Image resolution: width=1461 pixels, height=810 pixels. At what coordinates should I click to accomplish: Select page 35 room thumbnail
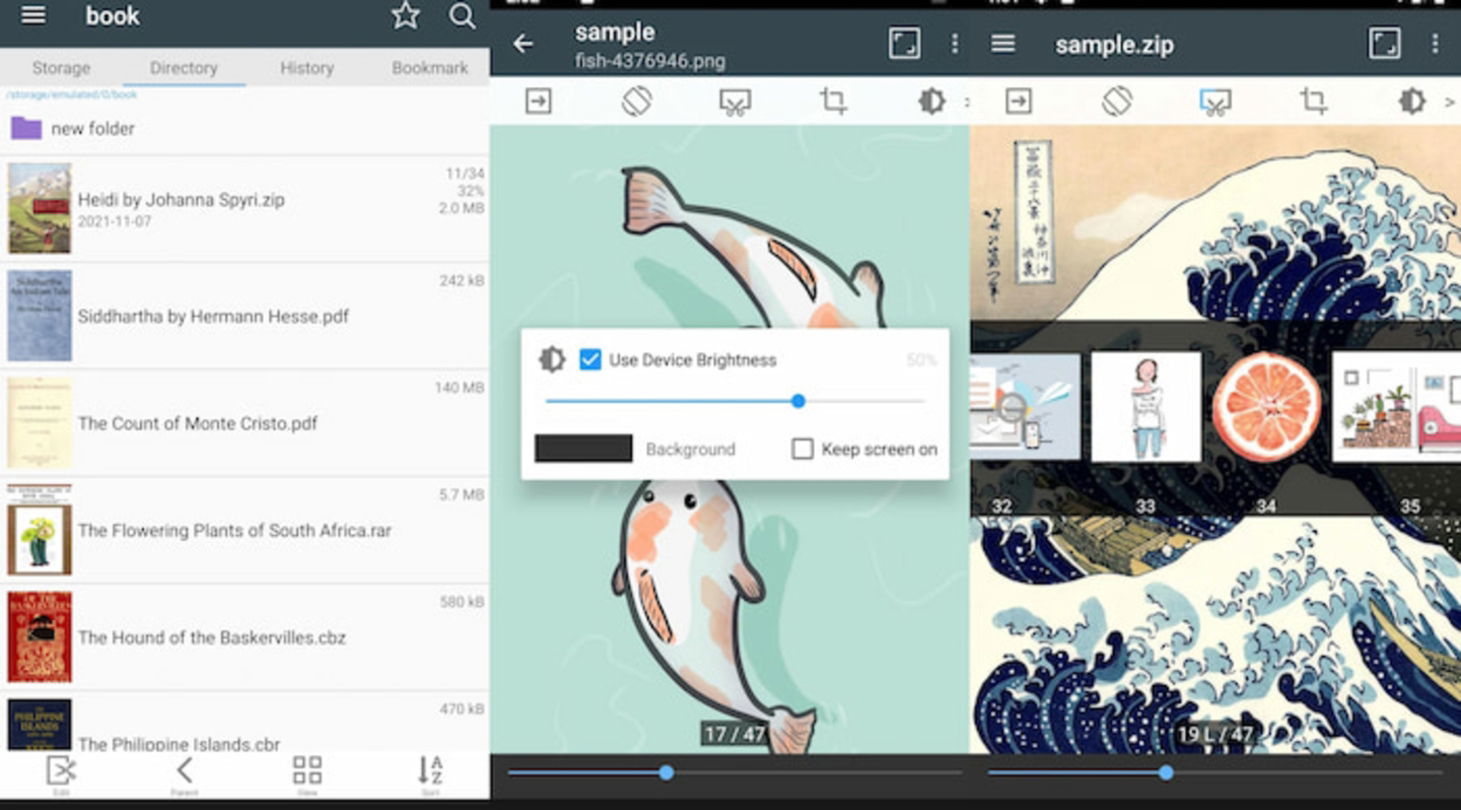coord(1396,407)
